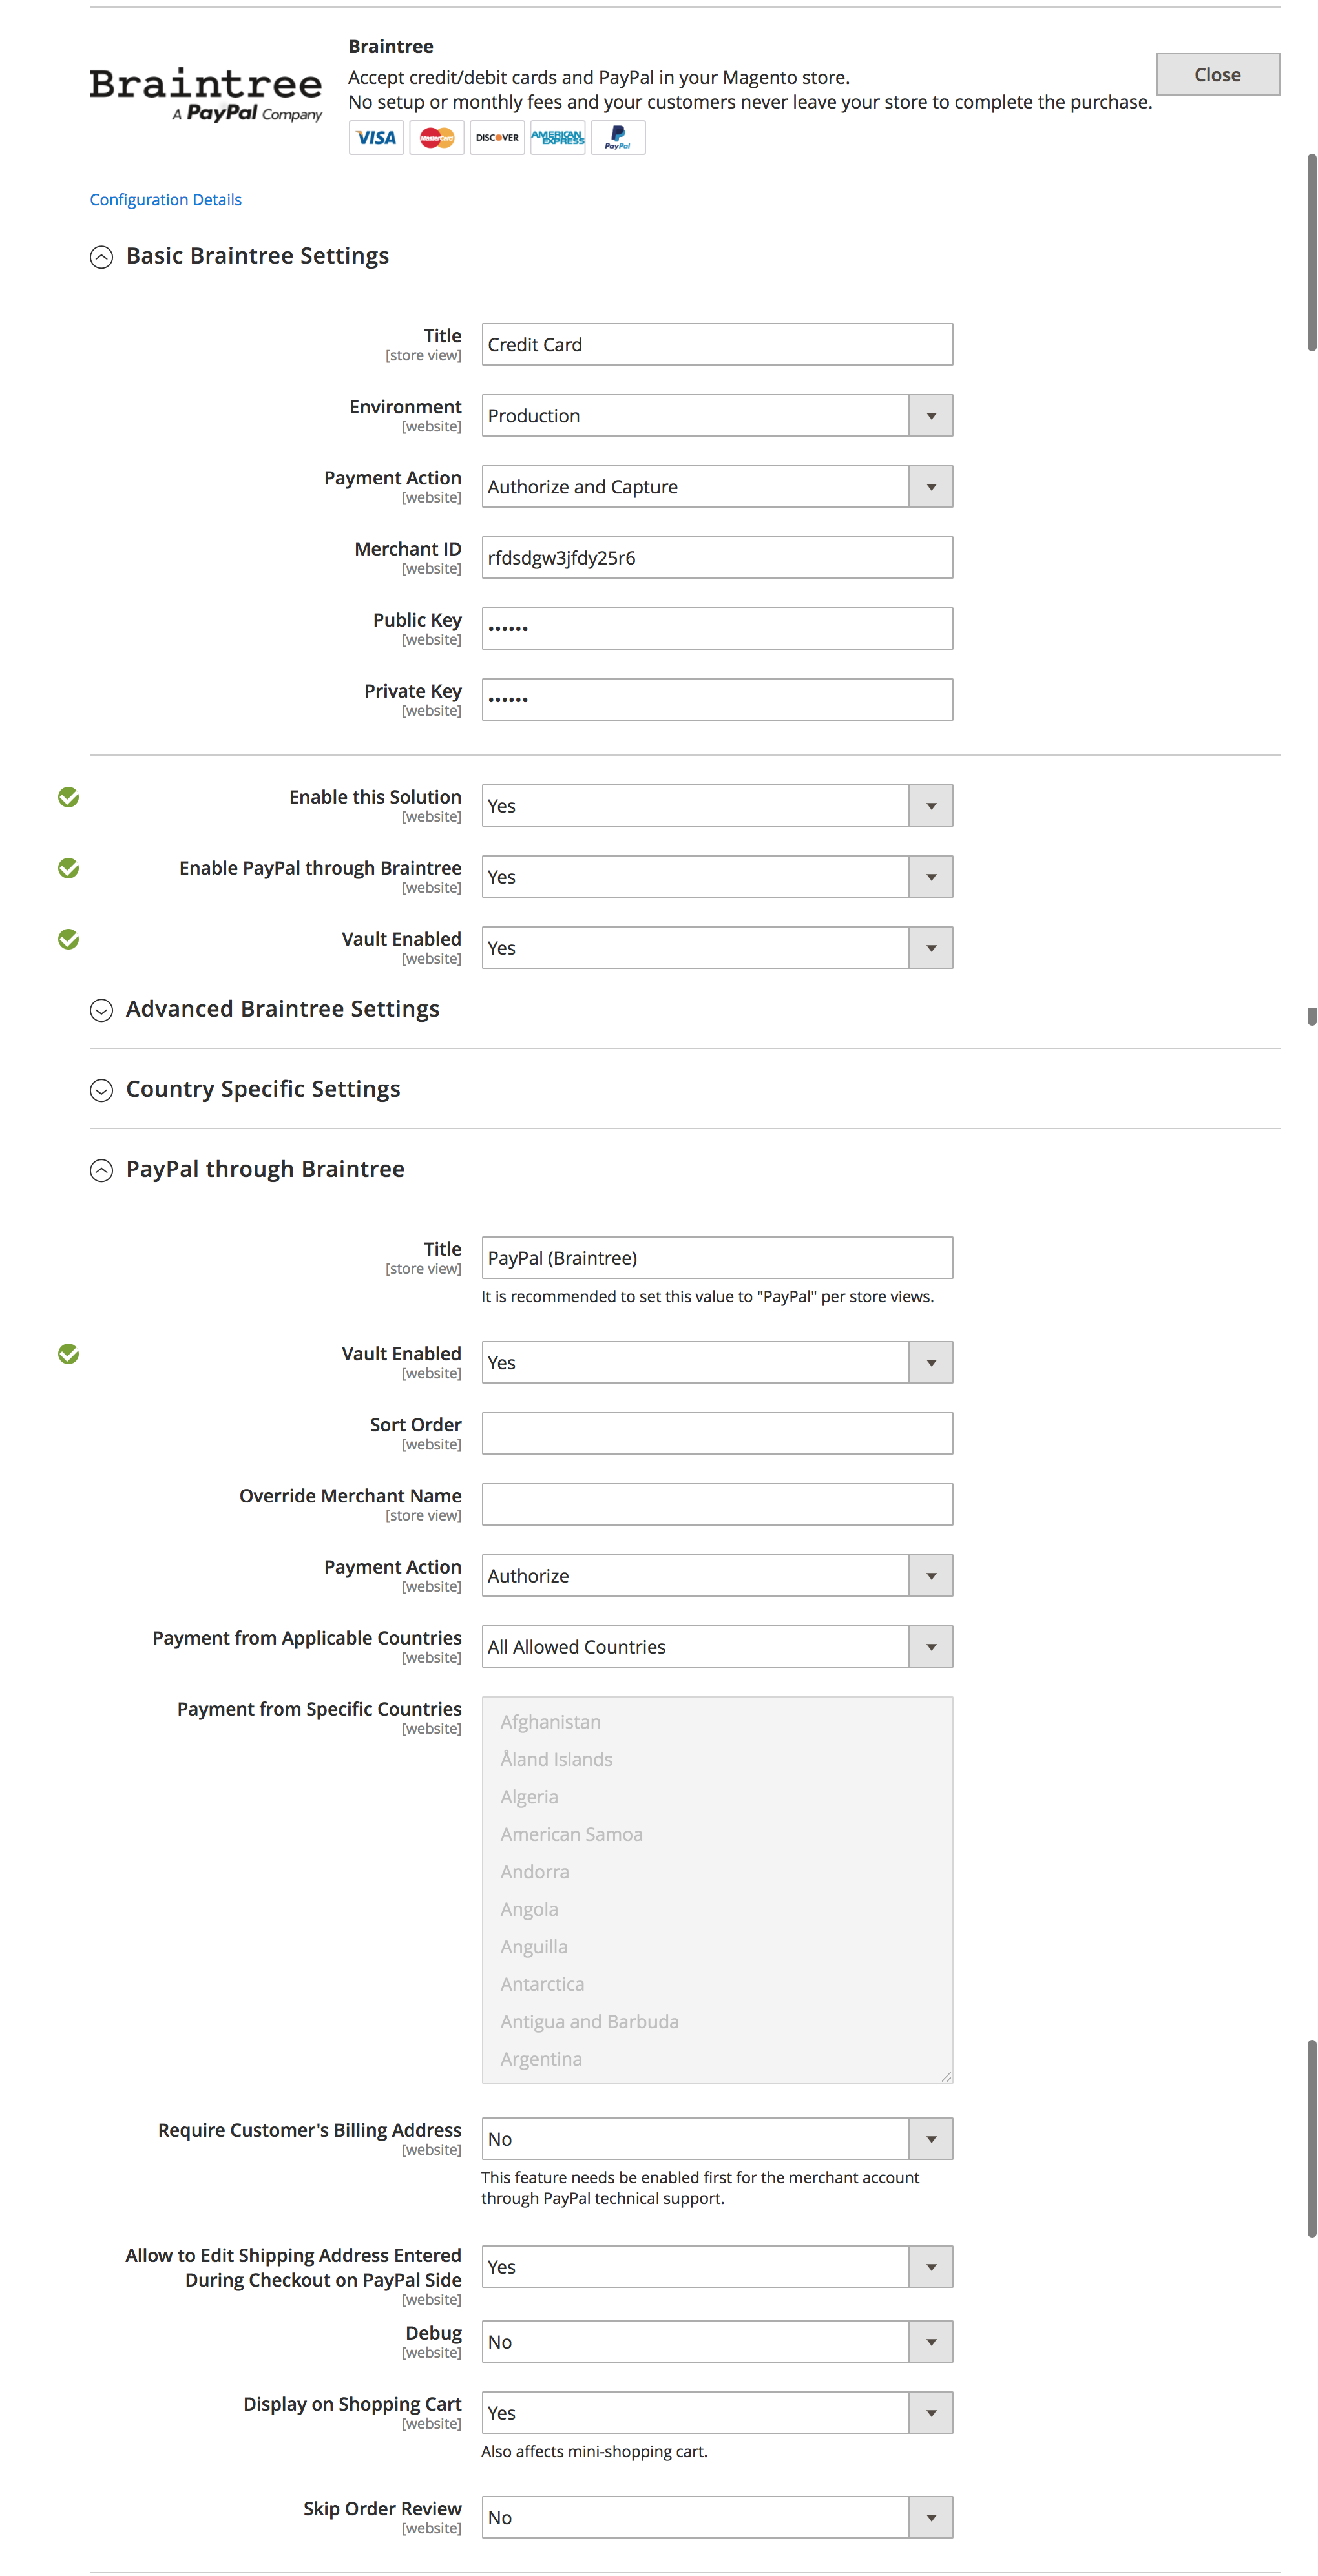The height and width of the screenshot is (2576, 1318).
Task: Click the PayPal payment badge icon
Action: (617, 137)
